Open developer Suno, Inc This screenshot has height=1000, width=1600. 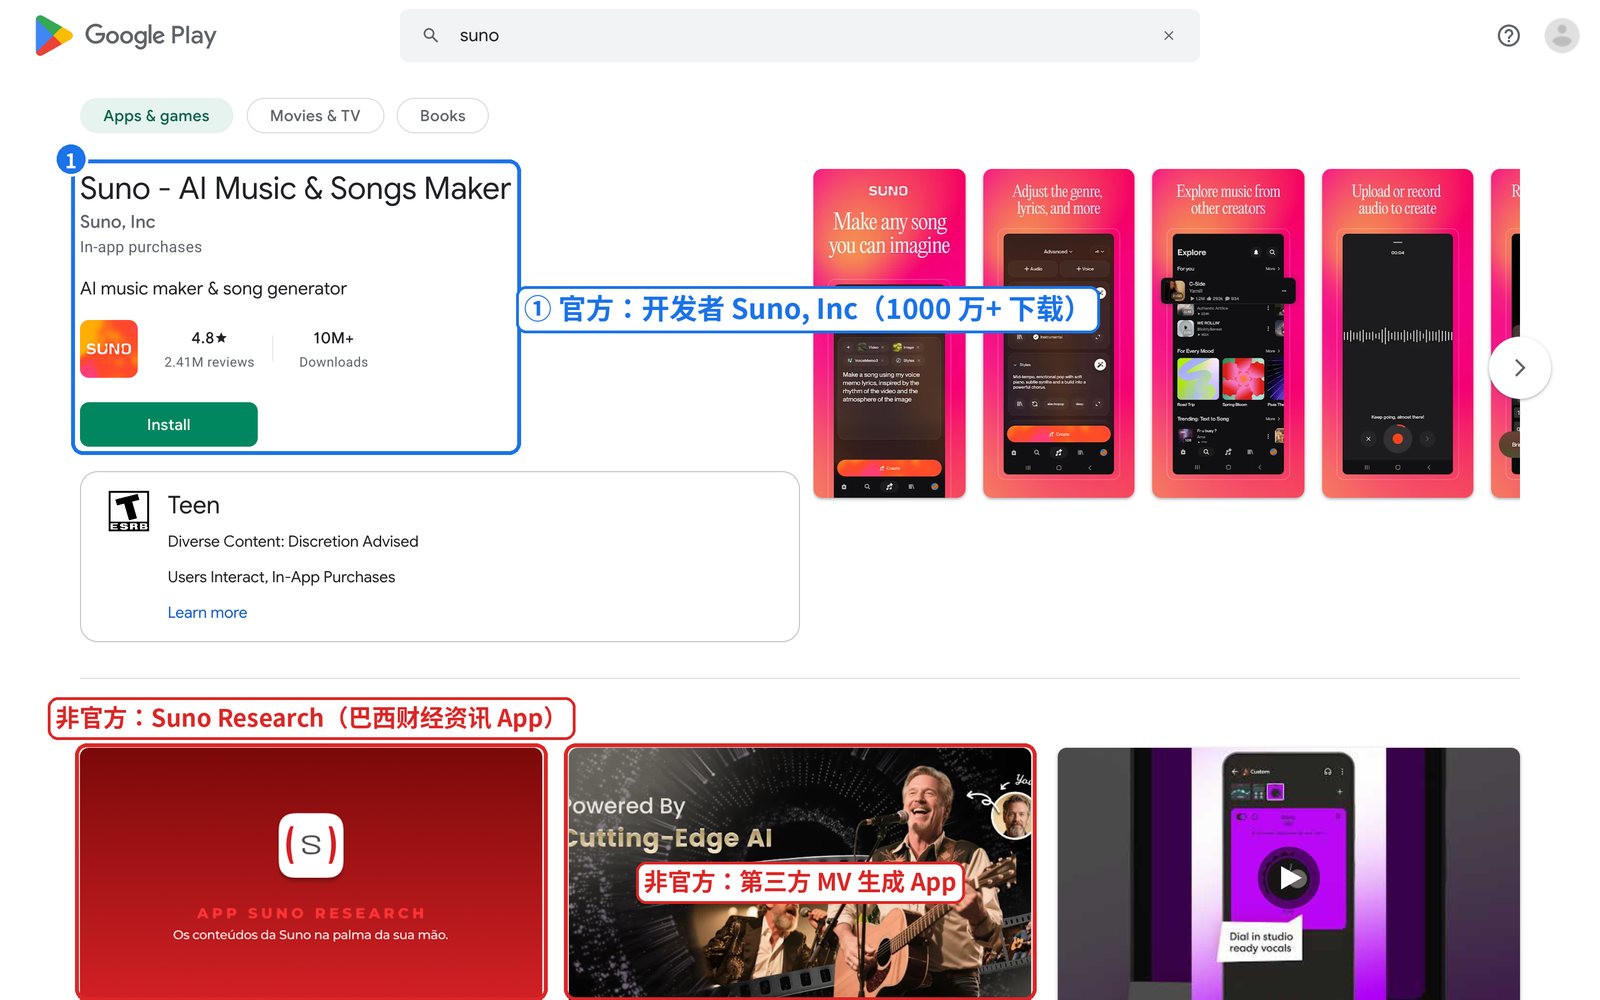click(x=117, y=222)
